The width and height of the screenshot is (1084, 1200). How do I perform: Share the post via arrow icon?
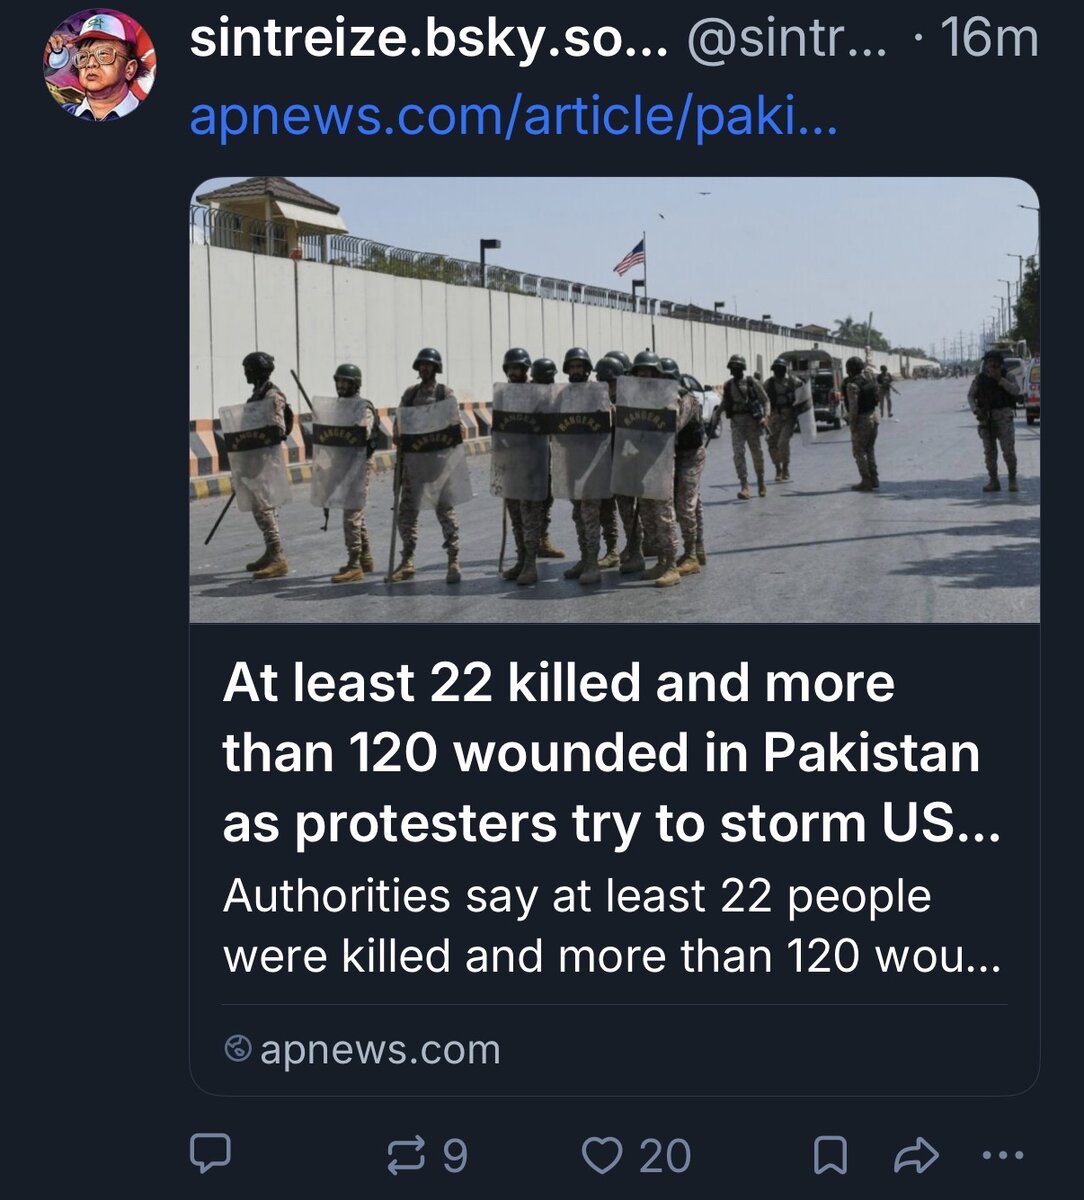915,1156
